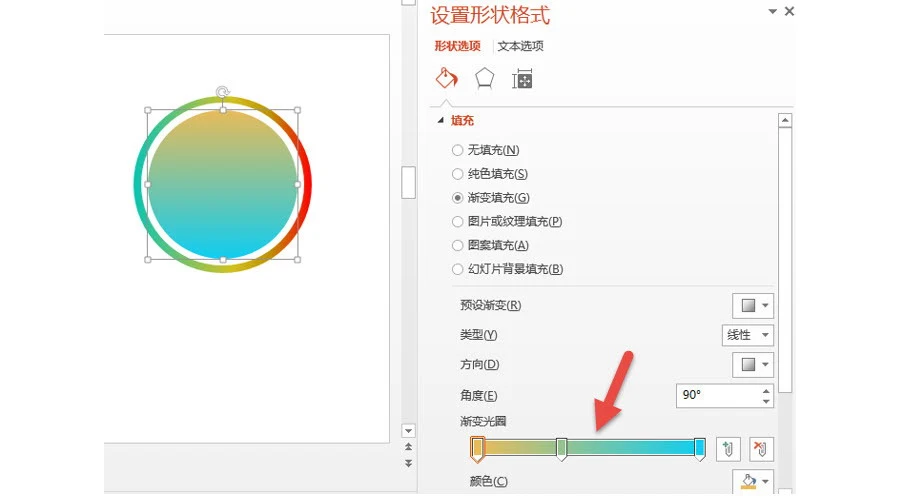The image size is (900, 497).
Task: Select the 无填充(N) radio option
Action: (x=457, y=150)
